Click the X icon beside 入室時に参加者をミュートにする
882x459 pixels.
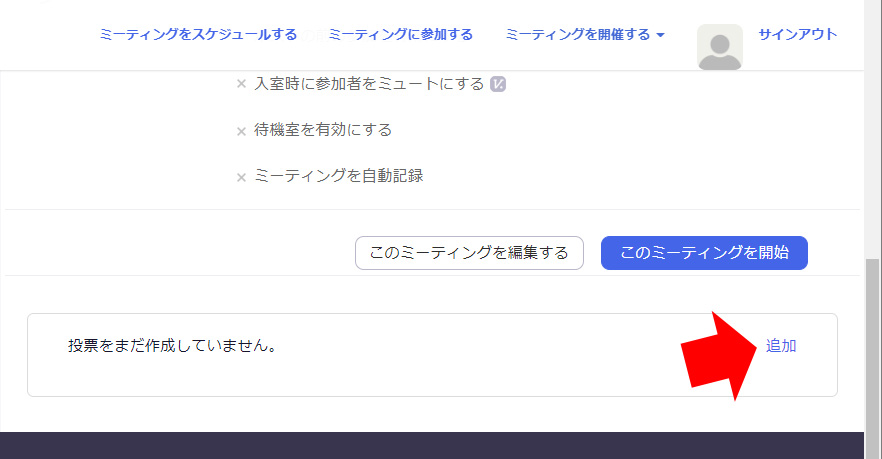(241, 85)
